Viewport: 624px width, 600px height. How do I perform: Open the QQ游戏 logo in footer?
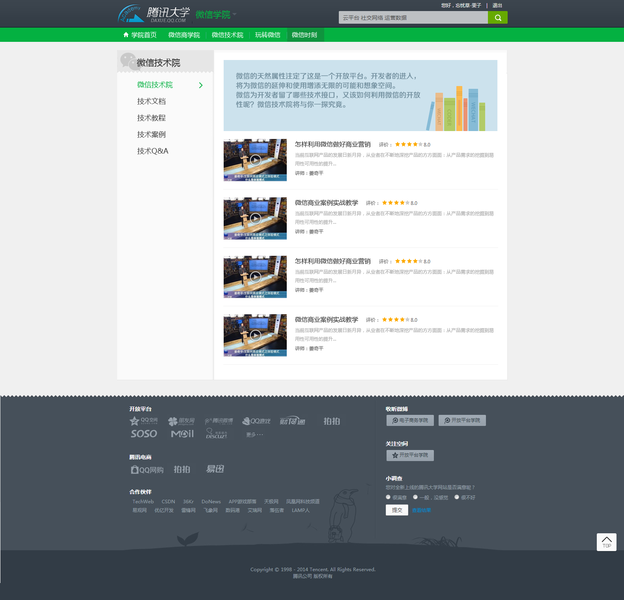256,421
